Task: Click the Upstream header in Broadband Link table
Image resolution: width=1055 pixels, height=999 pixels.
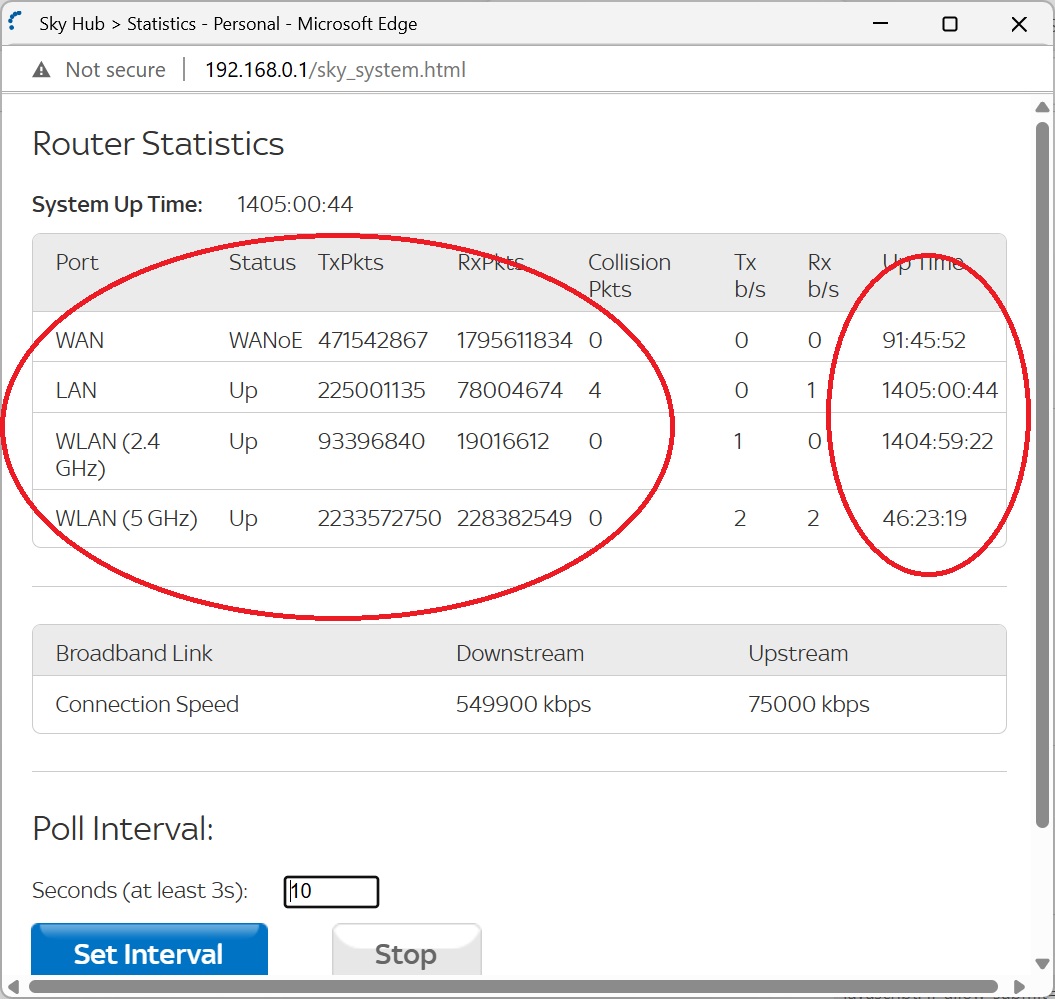Action: pos(798,652)
